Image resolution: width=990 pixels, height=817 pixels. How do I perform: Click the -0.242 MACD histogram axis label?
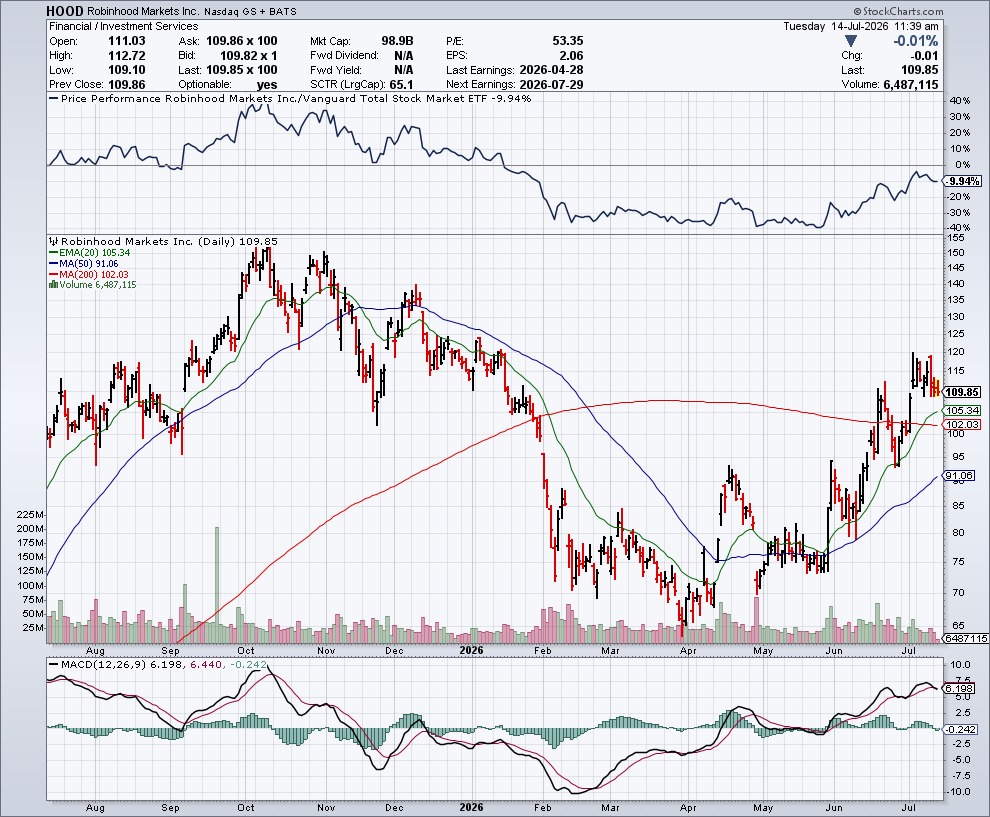(962, 729)
